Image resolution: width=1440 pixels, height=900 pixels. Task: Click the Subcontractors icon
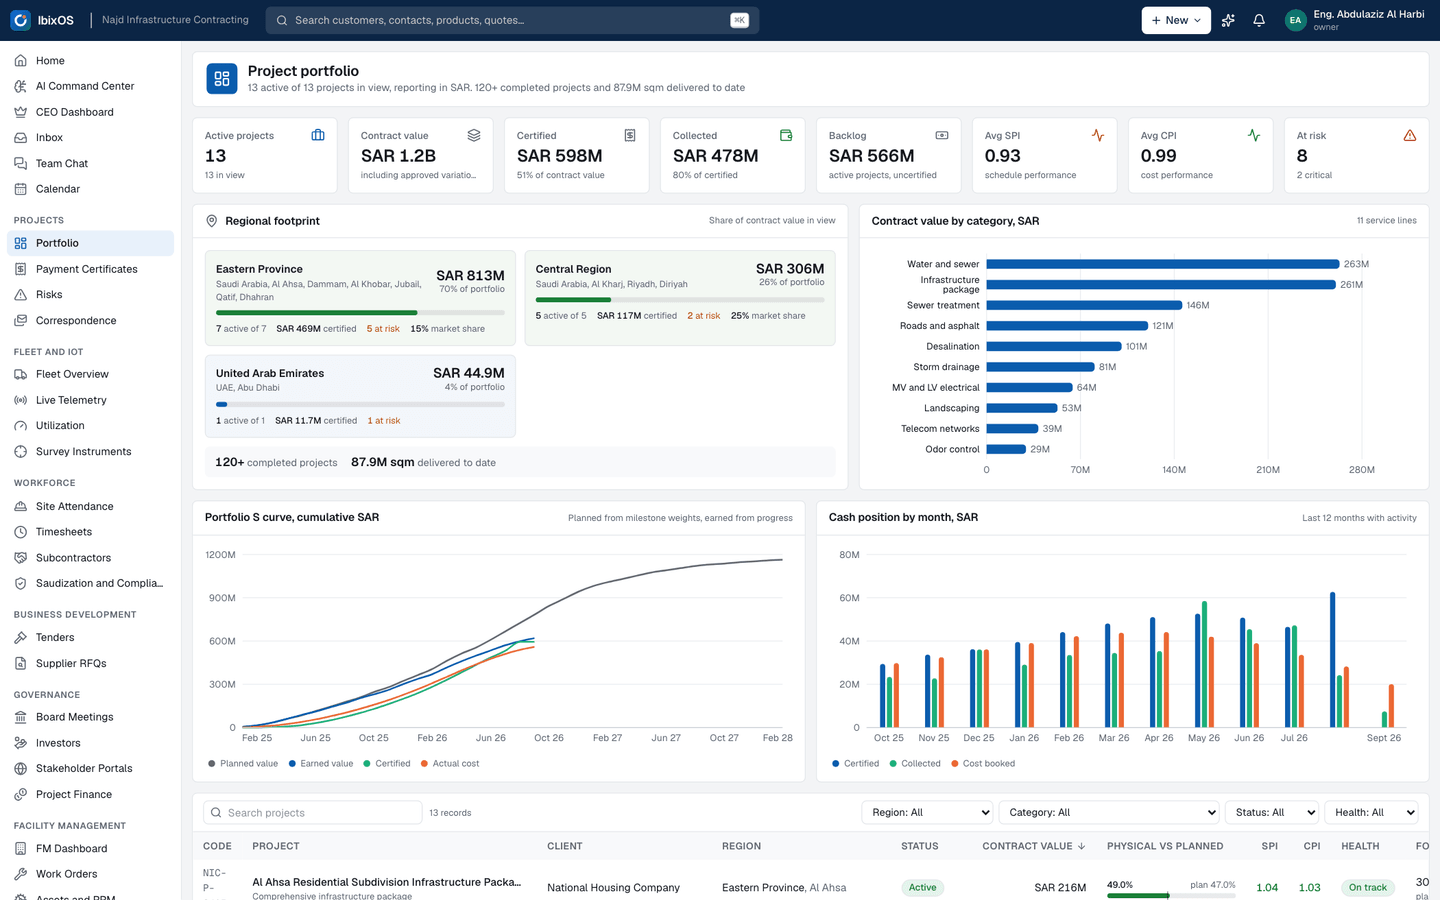(x=20, y=558)
